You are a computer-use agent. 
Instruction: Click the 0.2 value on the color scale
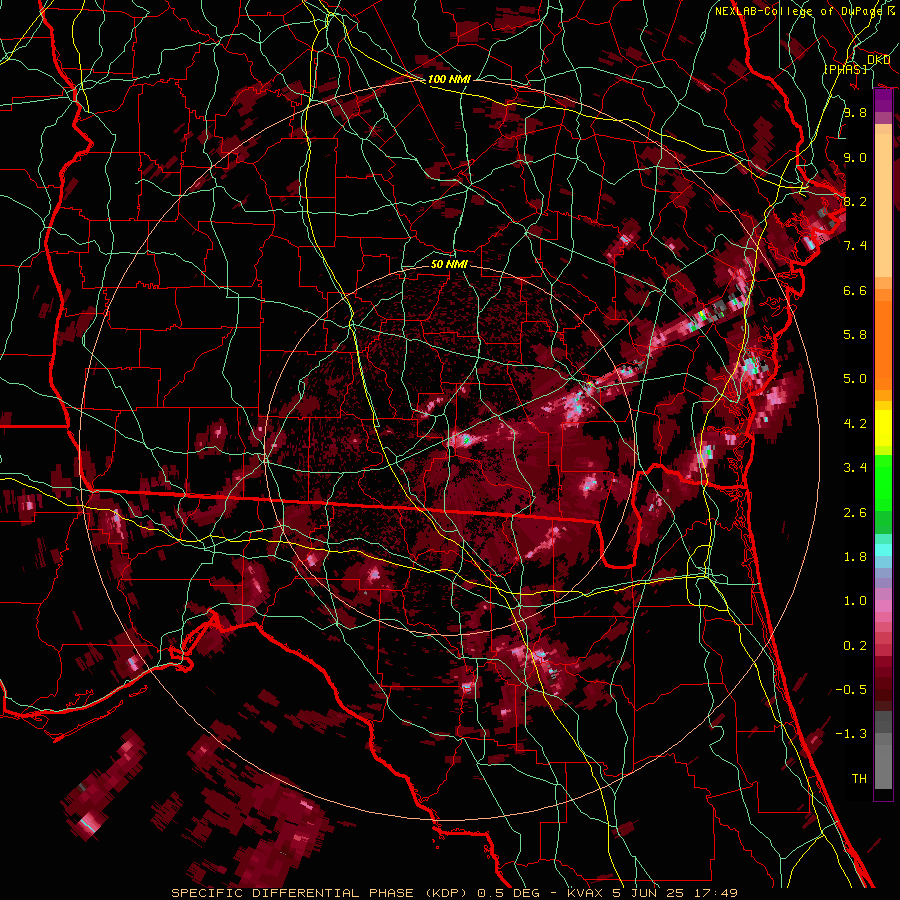pos(855,646)
